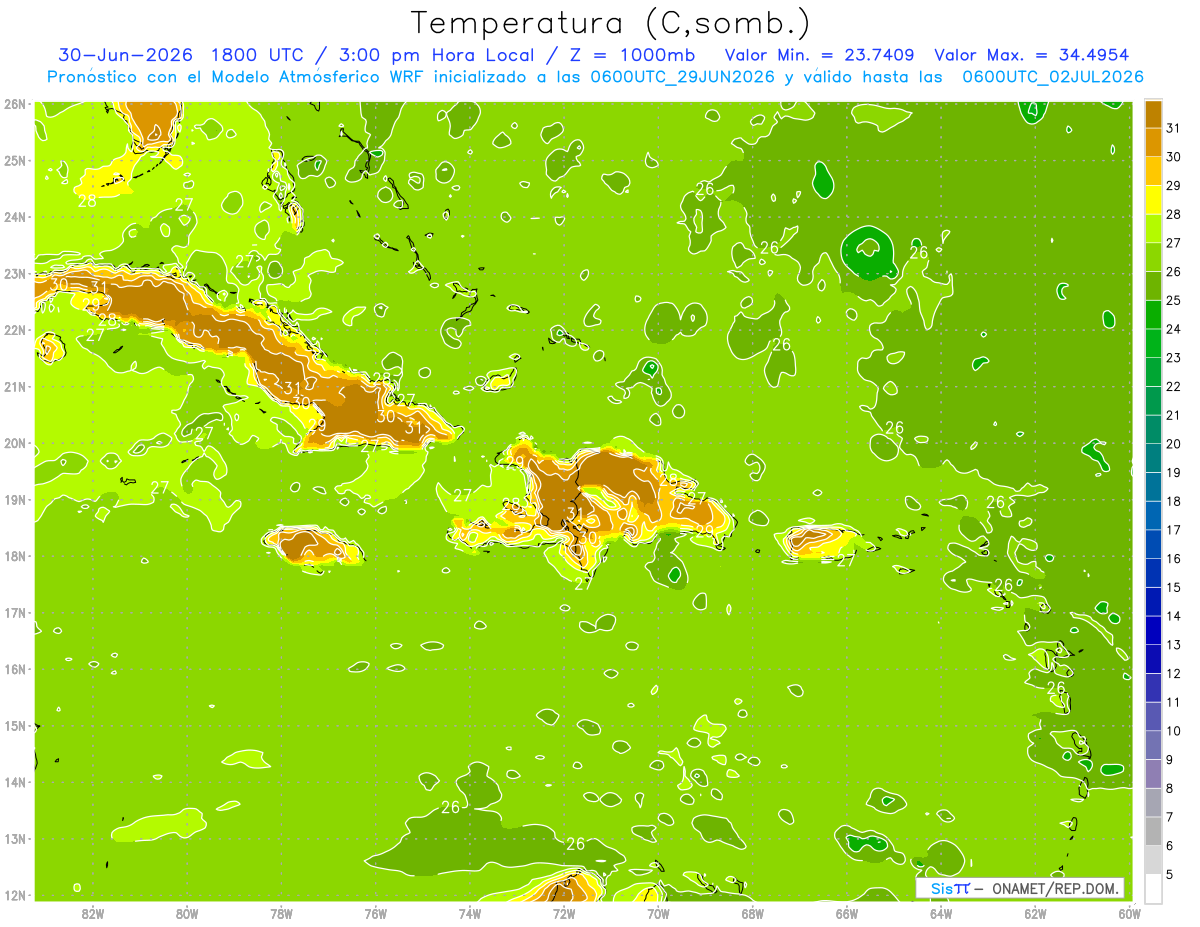Click the title 'Temperatura (C,somb.)'
Image resolution: width=1200 pixels, height=927 pixels.
pos(611,23)
